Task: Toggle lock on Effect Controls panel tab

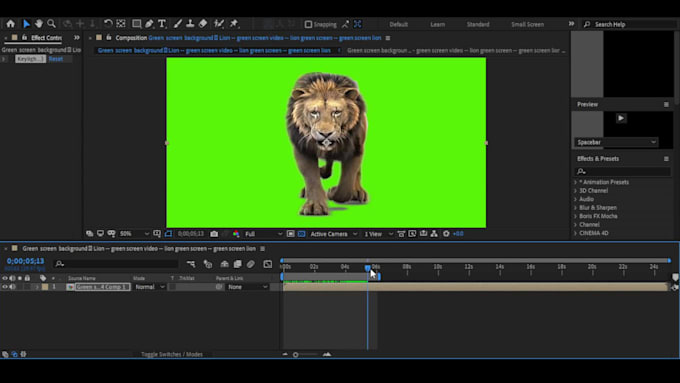Action: pos(24,38)
